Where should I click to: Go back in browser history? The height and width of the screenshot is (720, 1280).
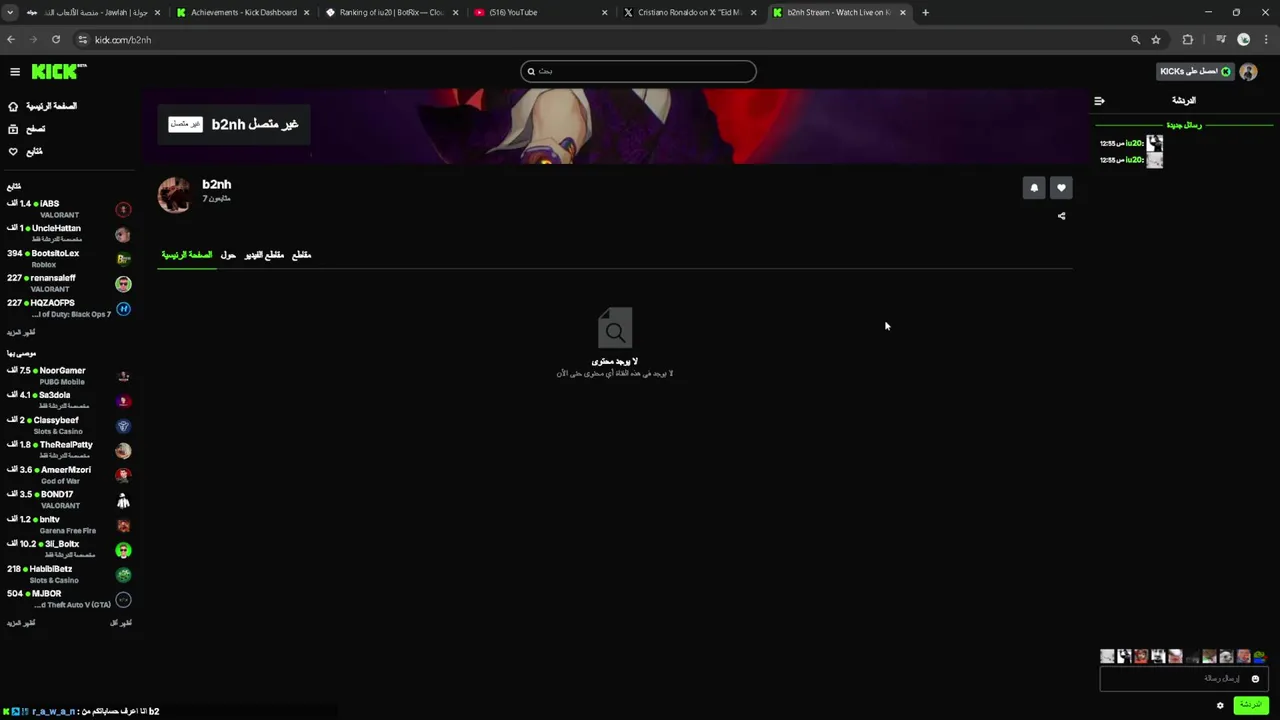coord(11,40)
